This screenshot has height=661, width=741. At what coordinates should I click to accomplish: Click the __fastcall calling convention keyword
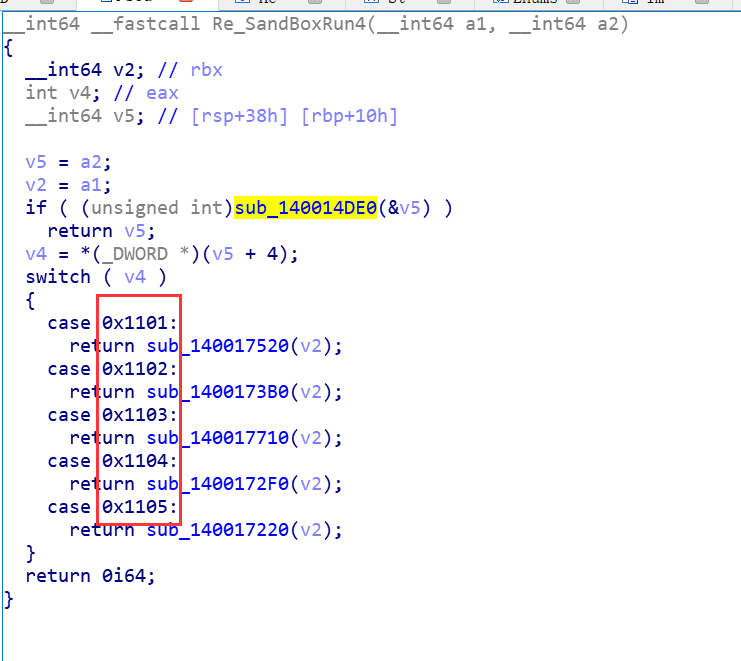click(x=146, y=24)
